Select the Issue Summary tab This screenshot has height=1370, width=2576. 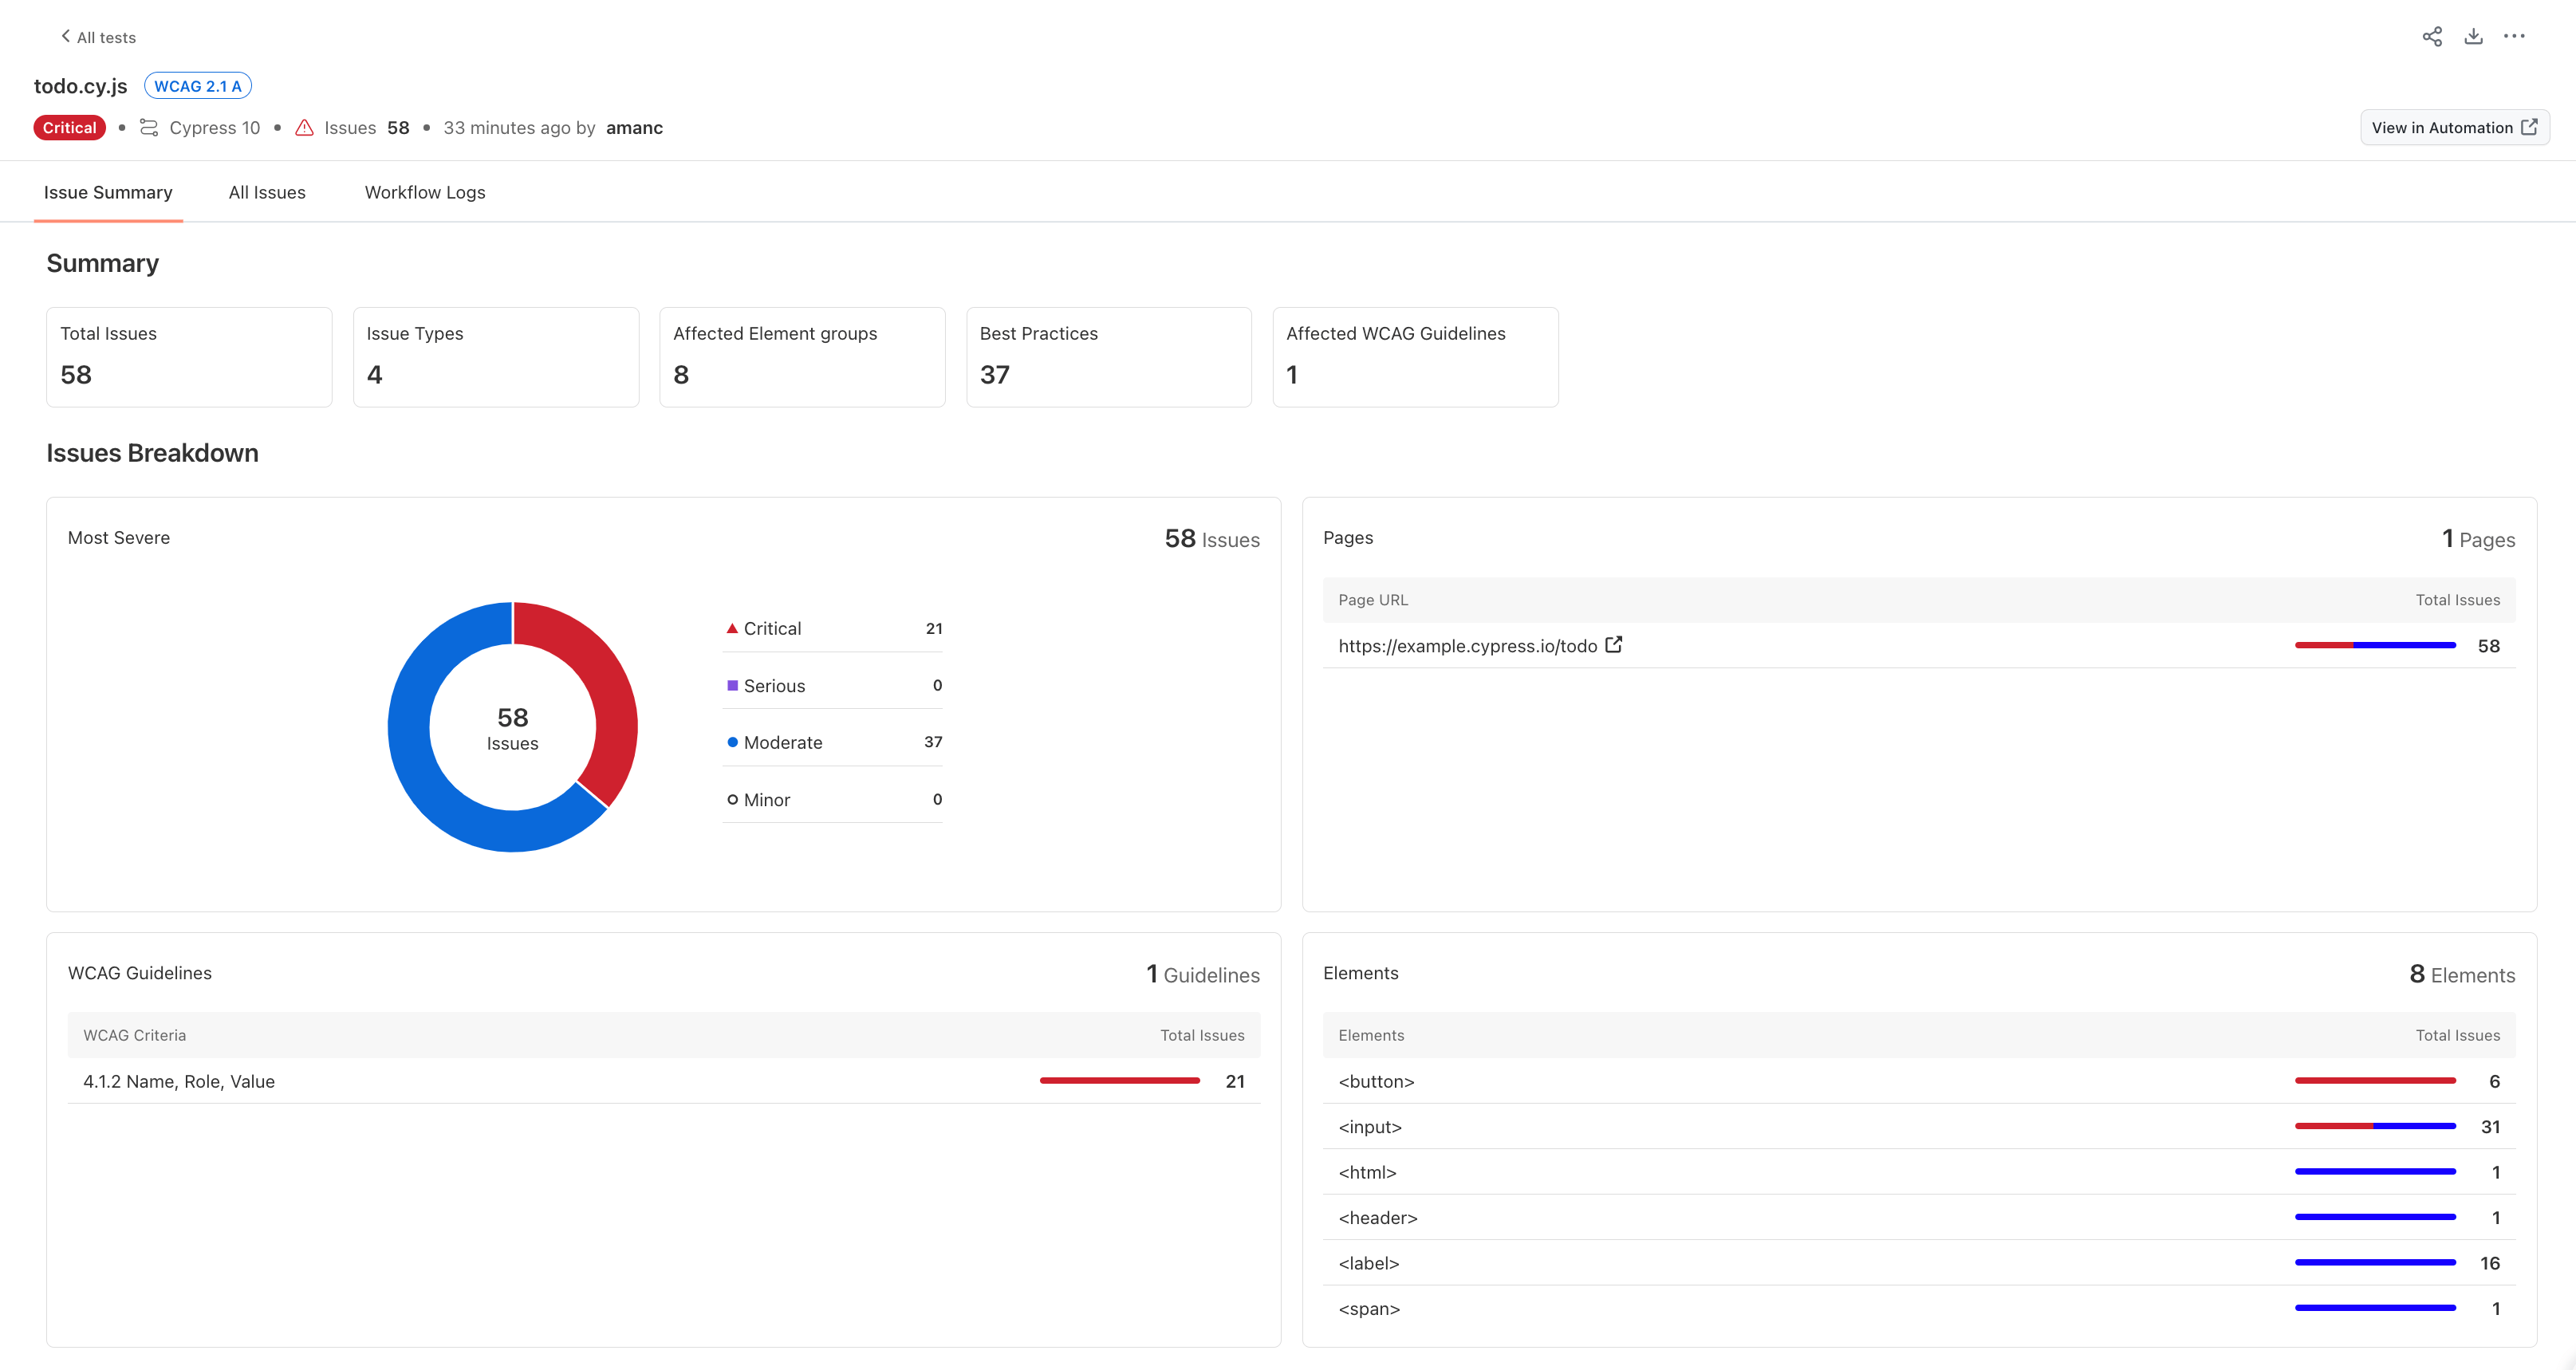click(108, 191)
